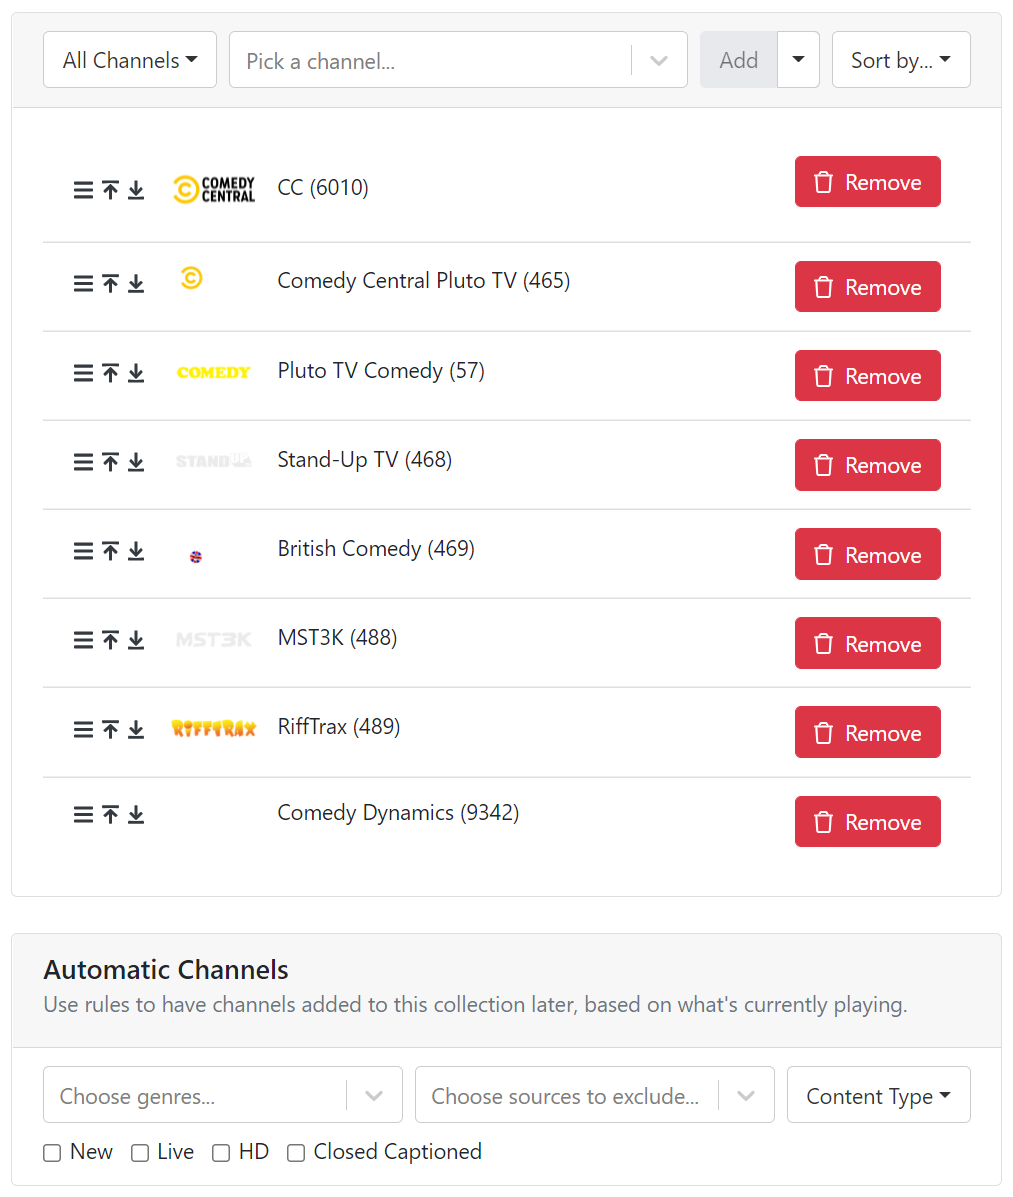Enable the New checkbox

pos(52,1153)
